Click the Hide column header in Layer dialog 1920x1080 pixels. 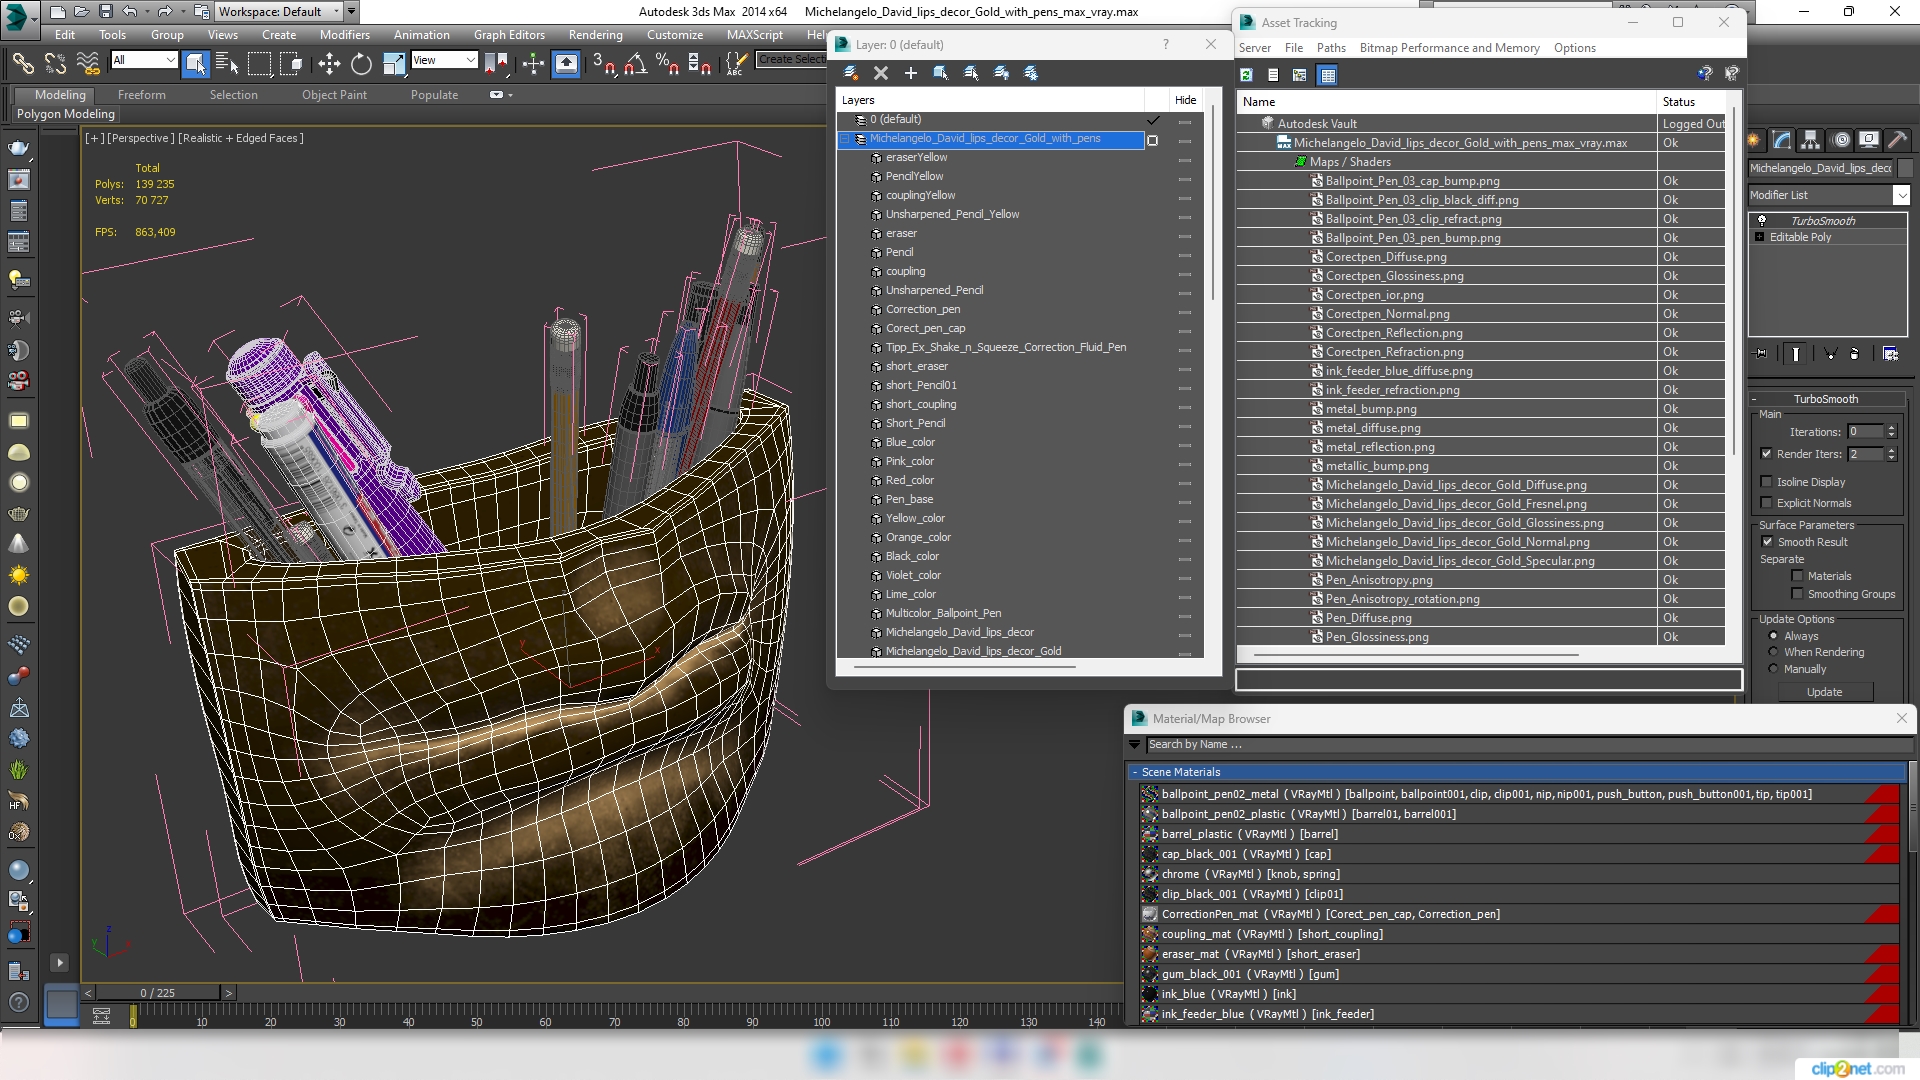pos(1185,100)
